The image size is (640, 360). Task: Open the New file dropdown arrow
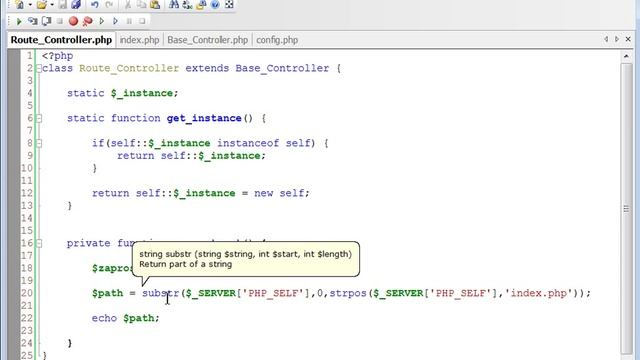click(x=30, y=5)
